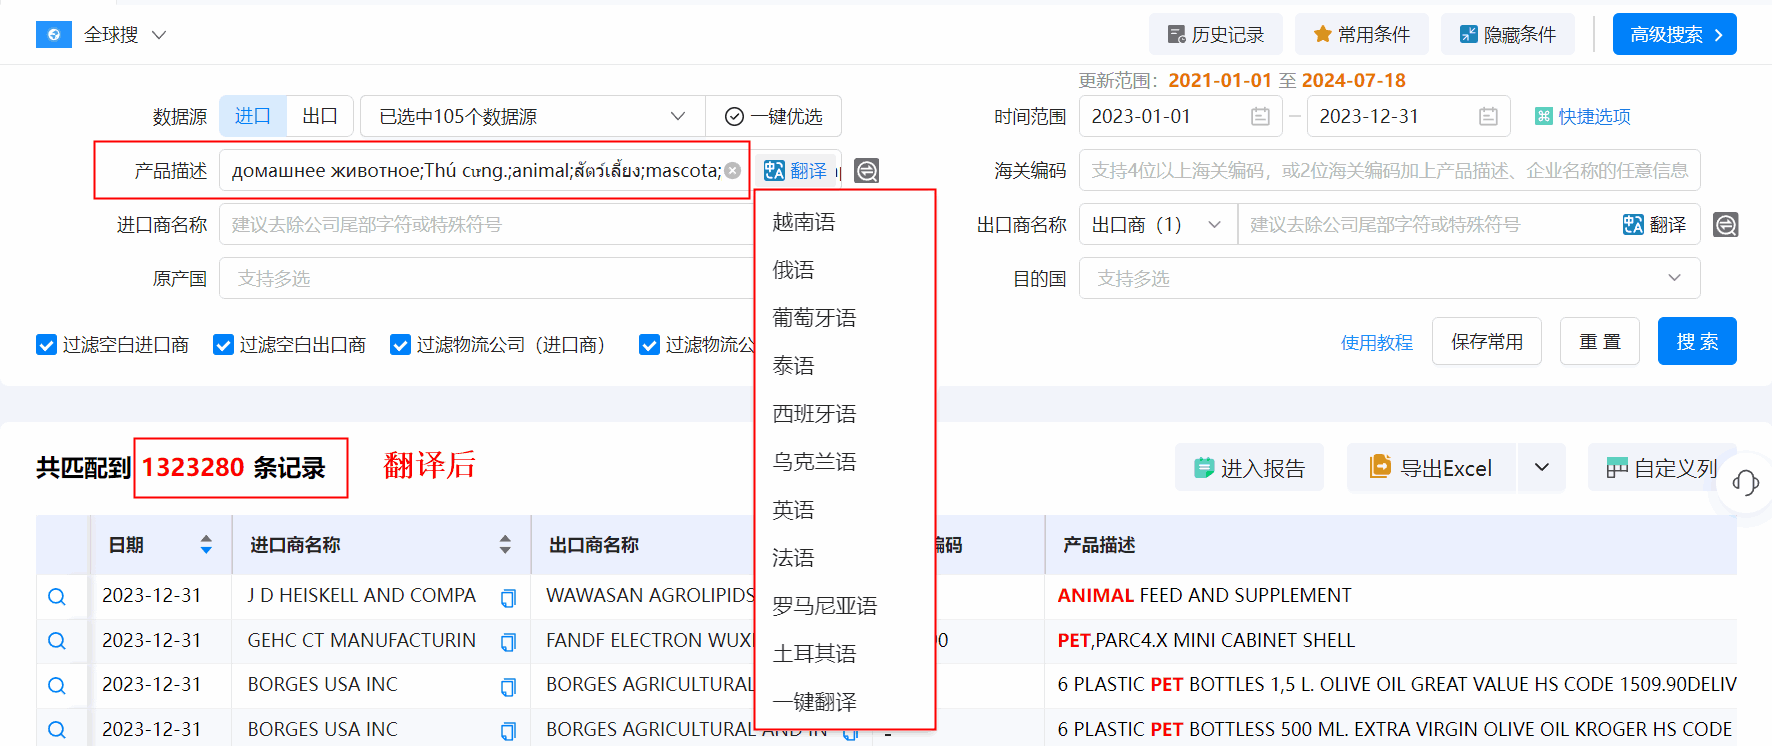Select 西班牙语 from translation menu
Screen dimensions: 1772x746
point(814,414)
